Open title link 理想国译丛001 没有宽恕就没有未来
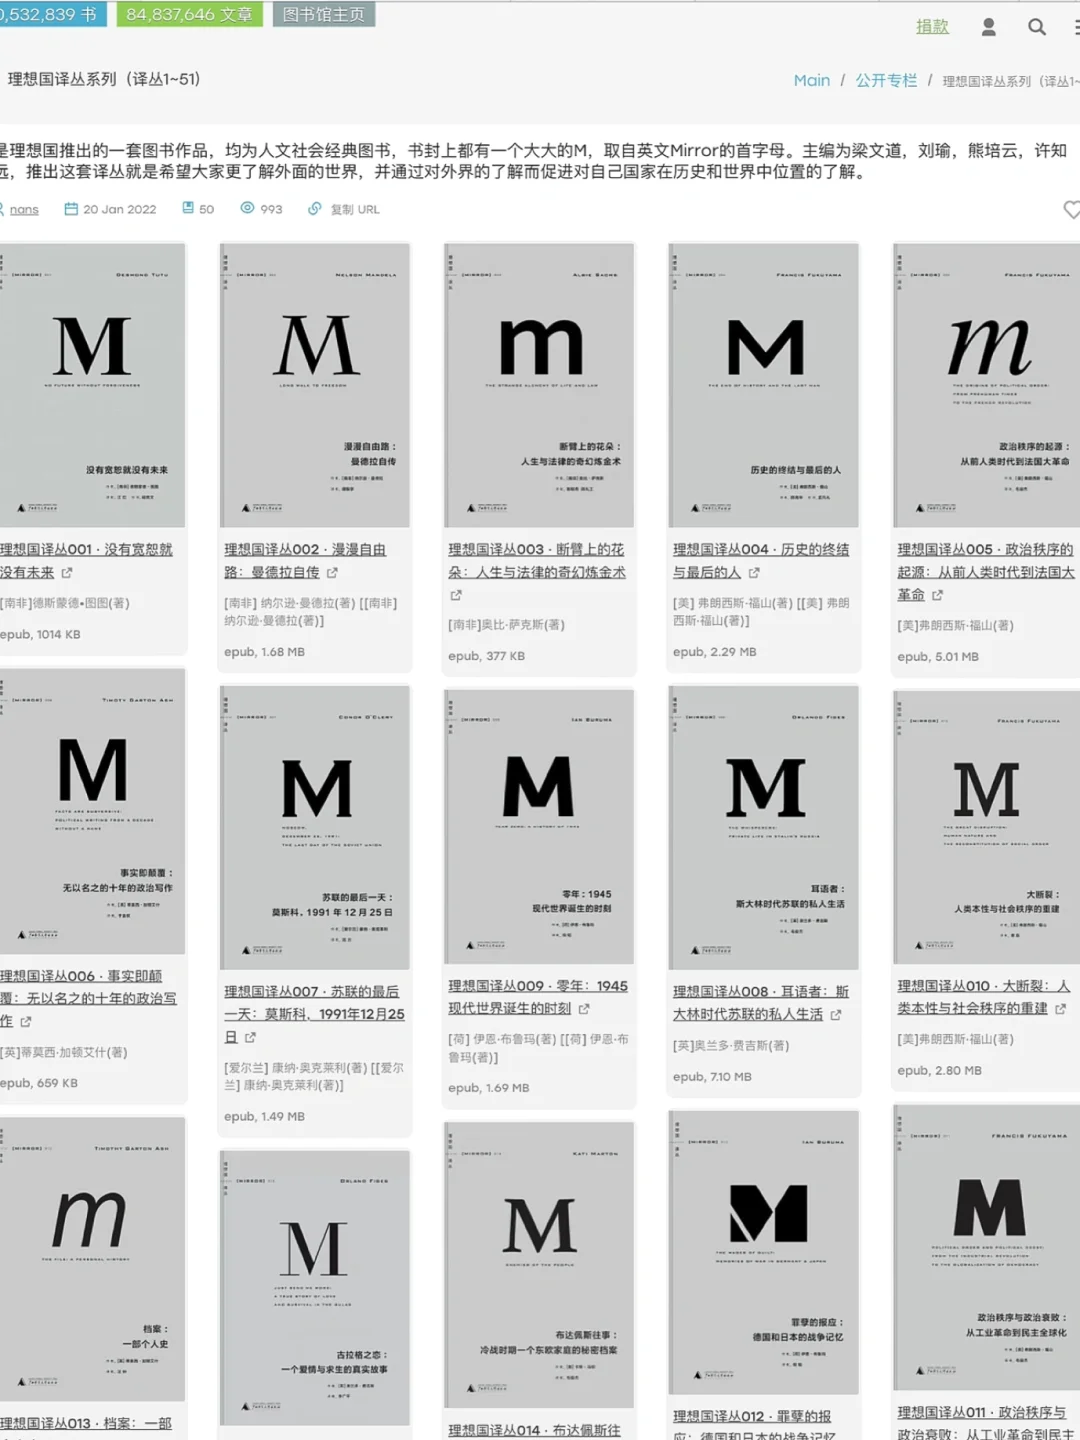1080x1440 pixels. [86, 561]
